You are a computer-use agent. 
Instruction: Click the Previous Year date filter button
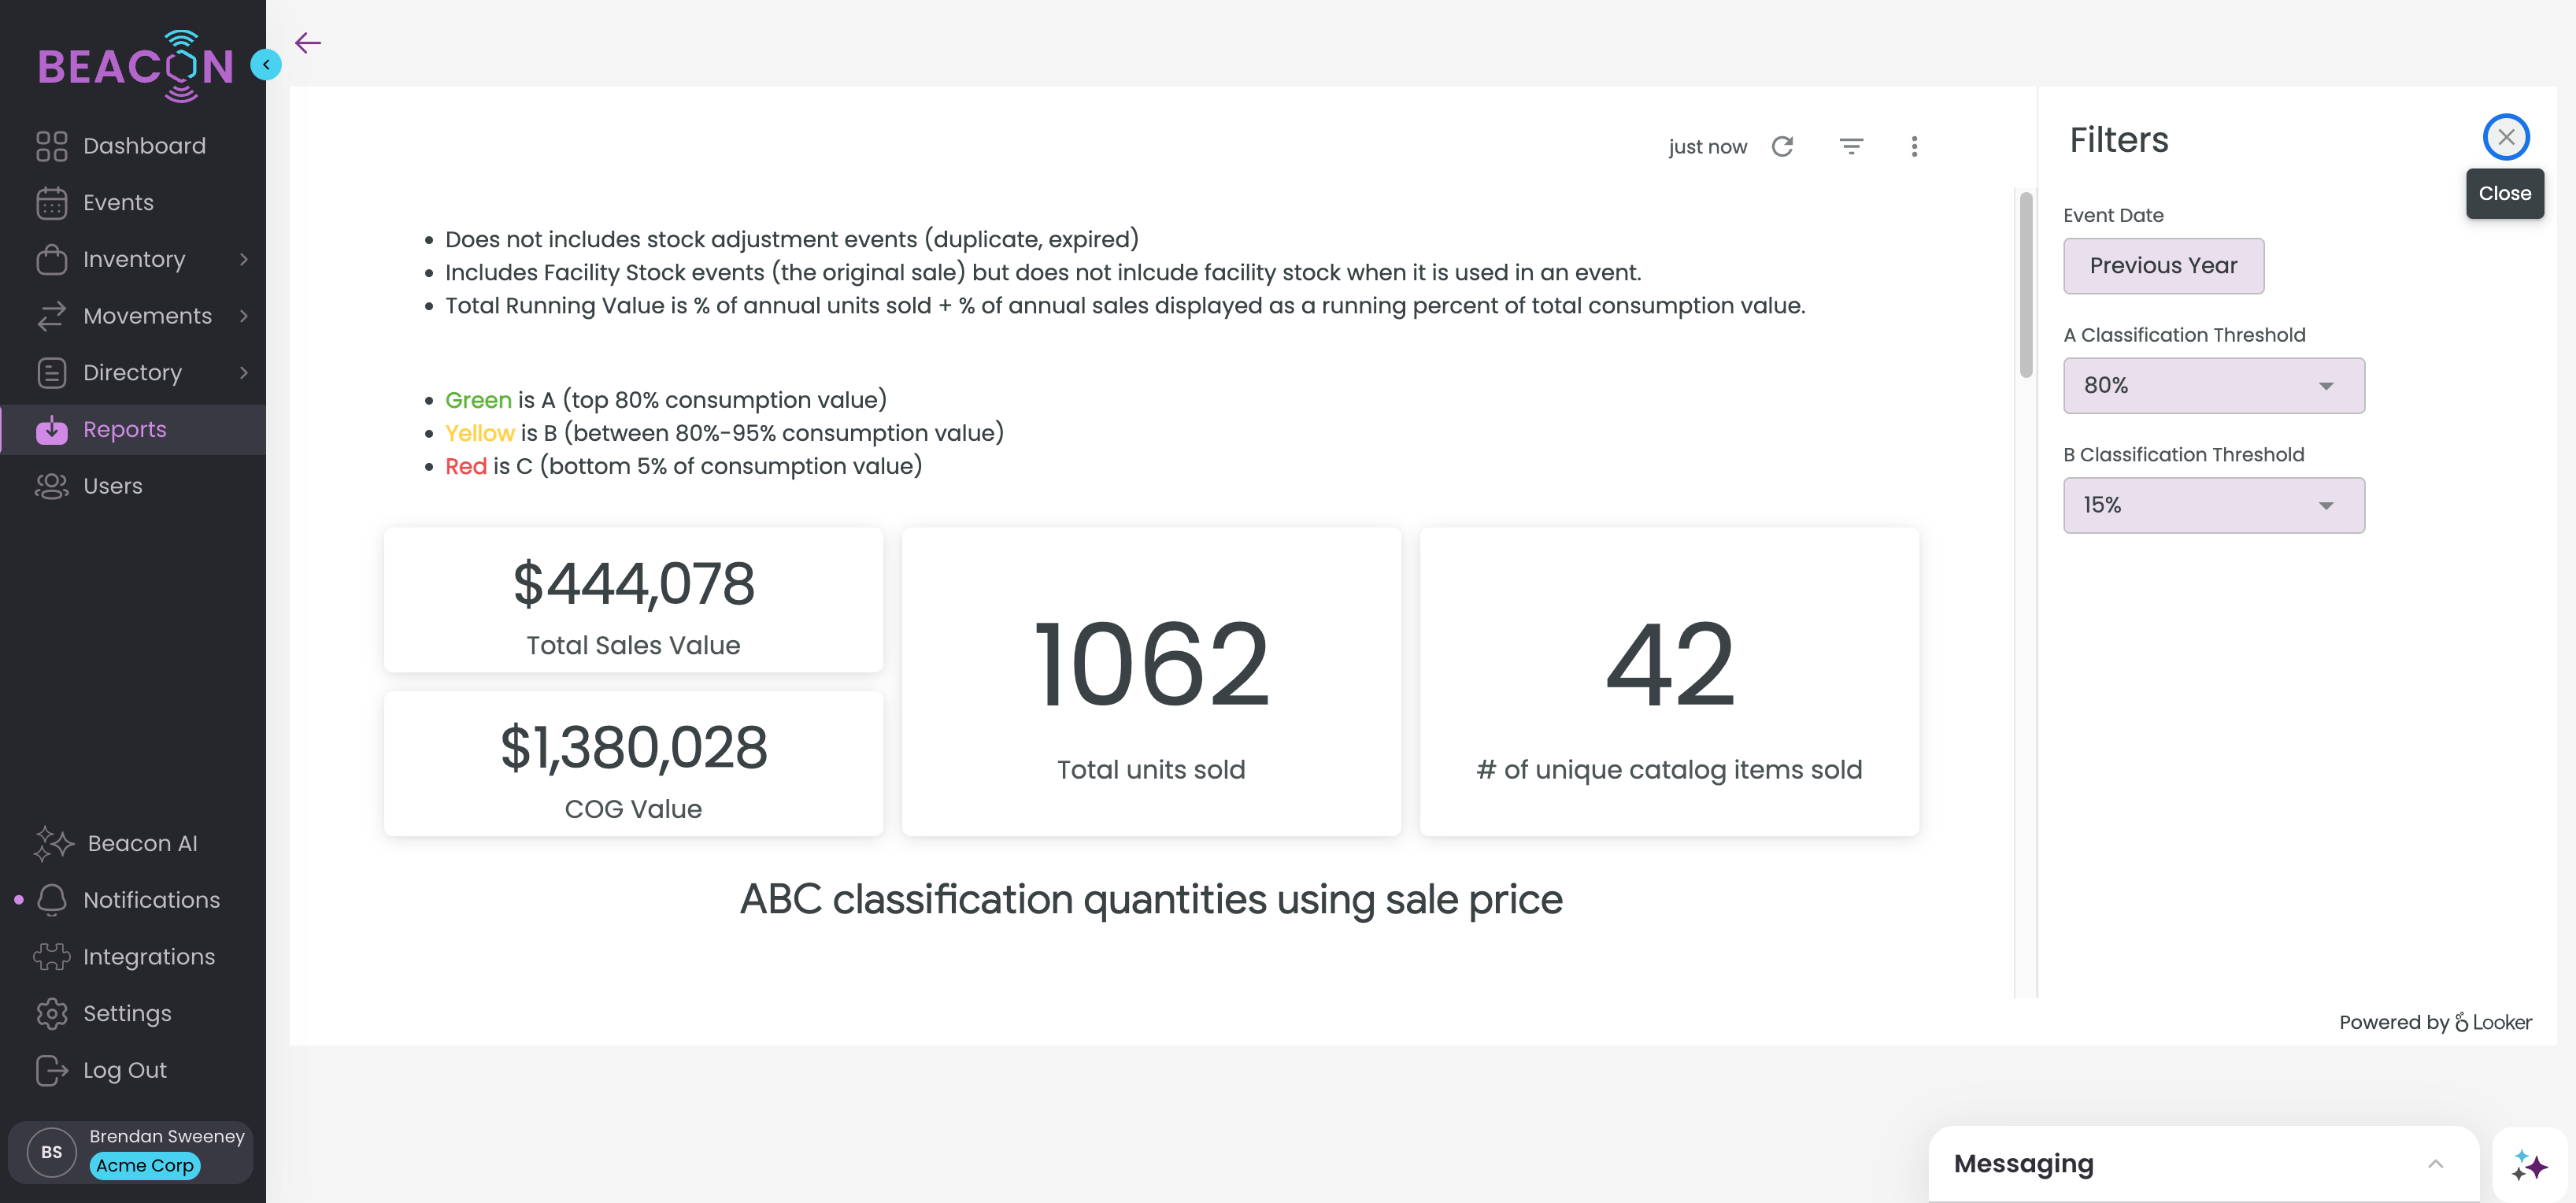tap(2163, 266)
